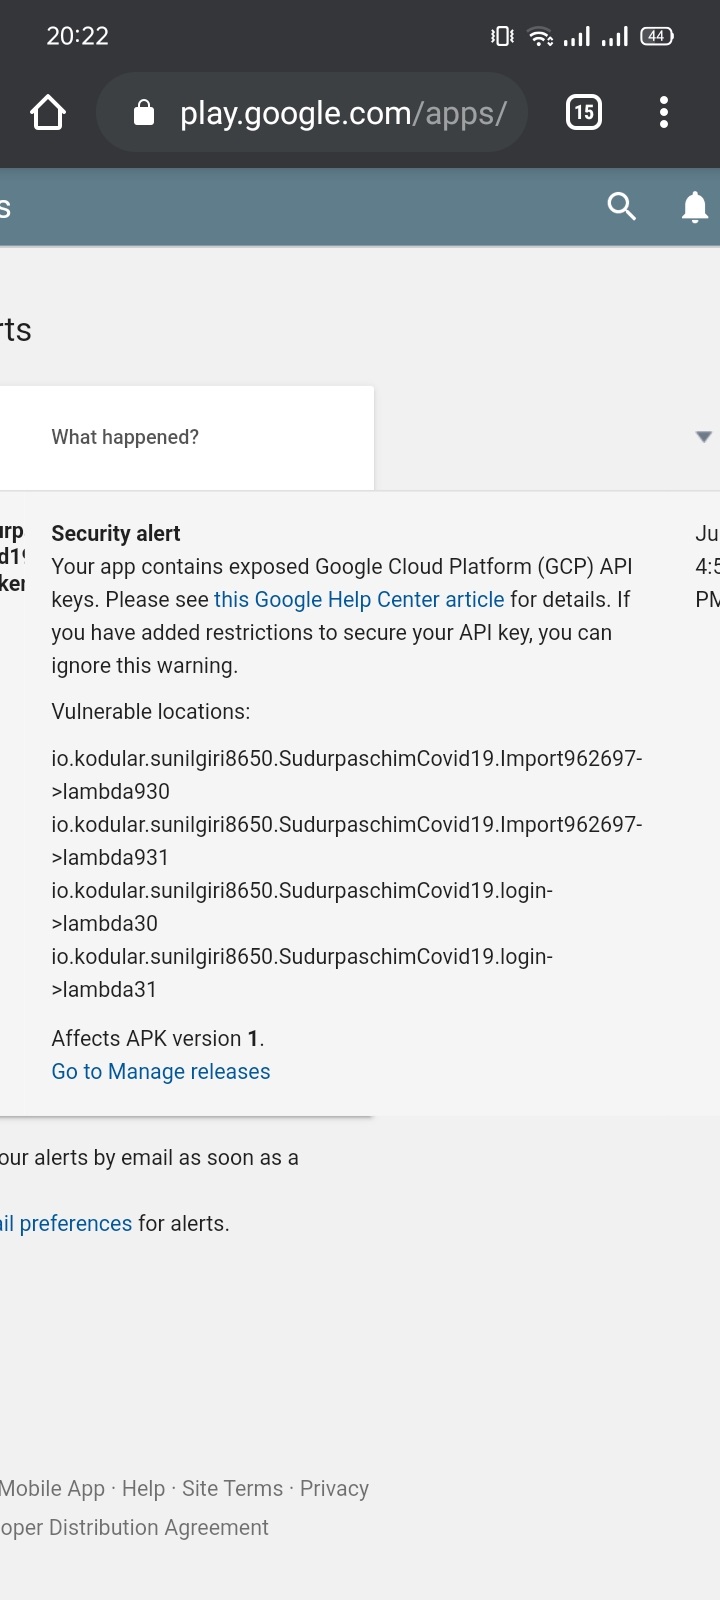Open the Help footer link
Image resolution: width=720 pixels, height=1600 pixels.
click(x=143, y=1489)
